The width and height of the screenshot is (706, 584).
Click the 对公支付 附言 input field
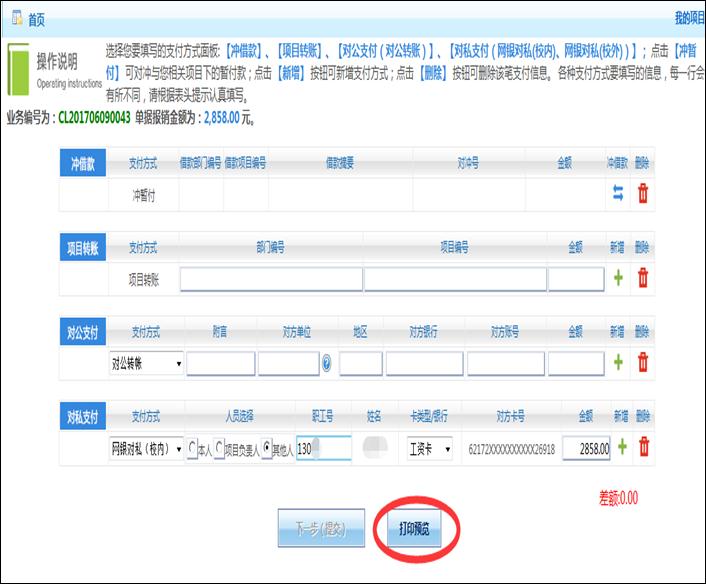click(x=221, y=363)
